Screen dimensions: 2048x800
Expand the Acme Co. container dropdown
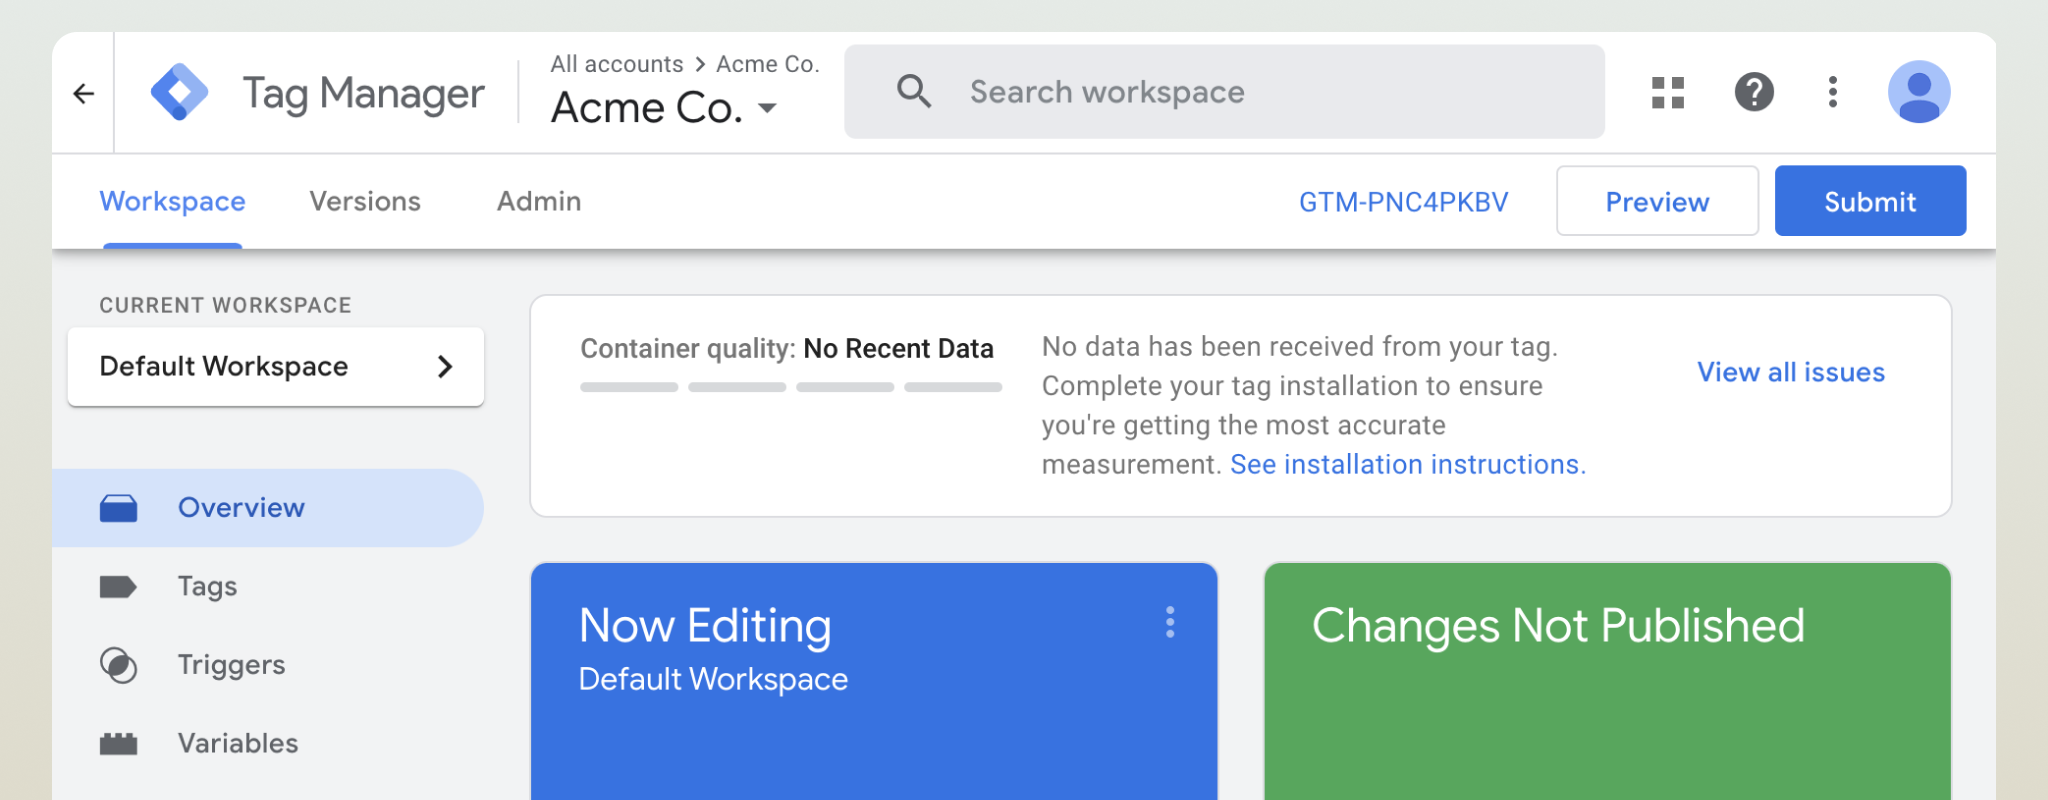pos(767,108)
